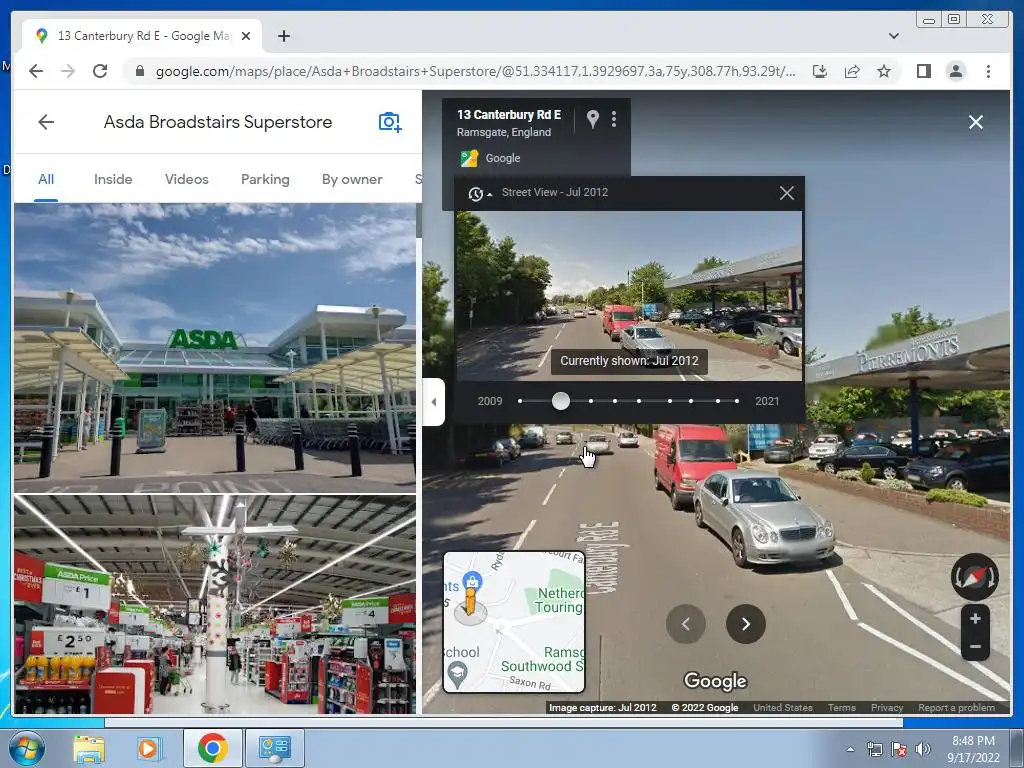Open the Asda storefront photo
The width and height of the screenshot is (1024, 768).
coord(215,347)
